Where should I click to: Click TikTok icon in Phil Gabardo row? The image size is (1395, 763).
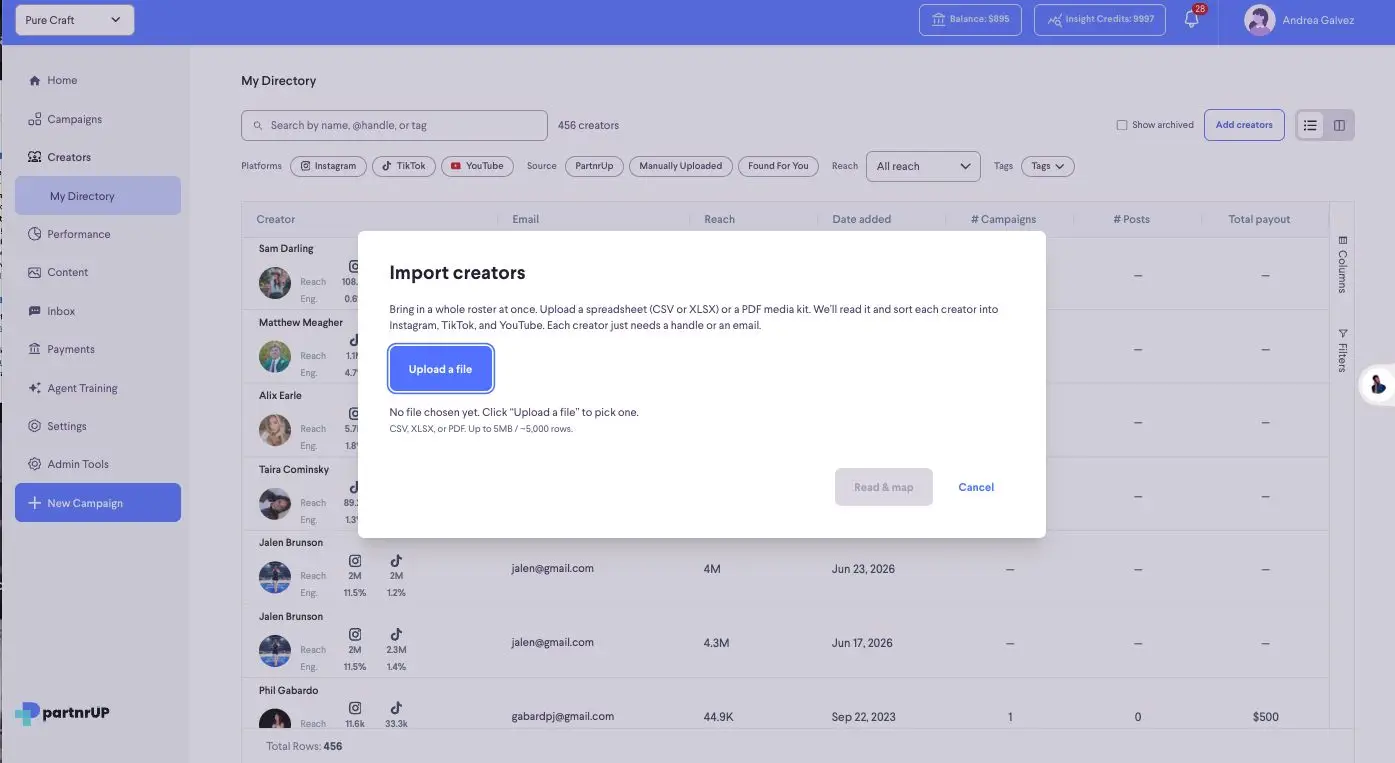pyautogui.click(x=396, y=708)
